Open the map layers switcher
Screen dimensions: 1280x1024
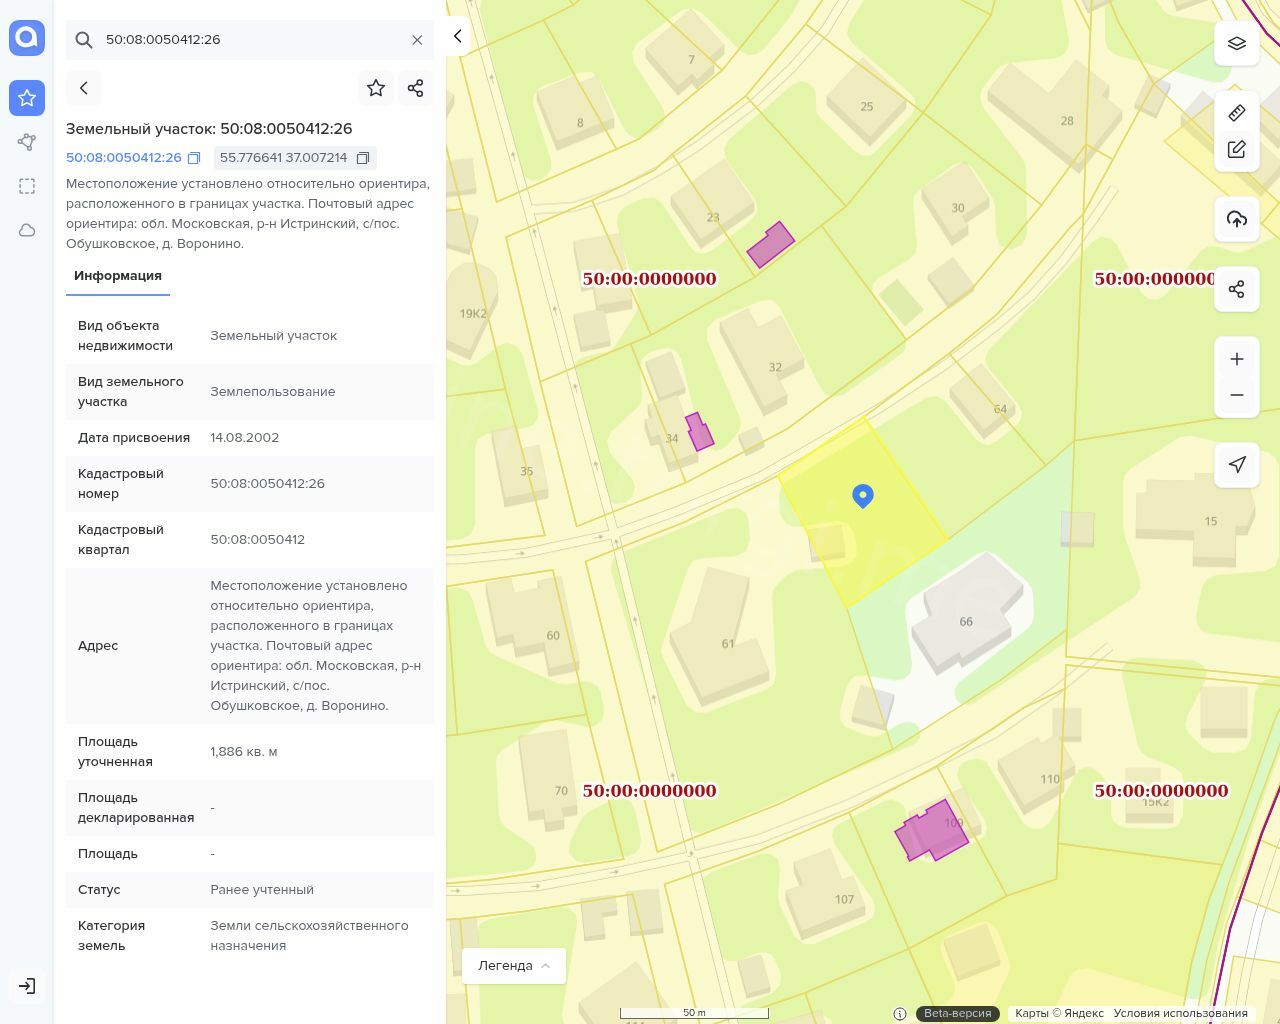[x=1236, y=43]
